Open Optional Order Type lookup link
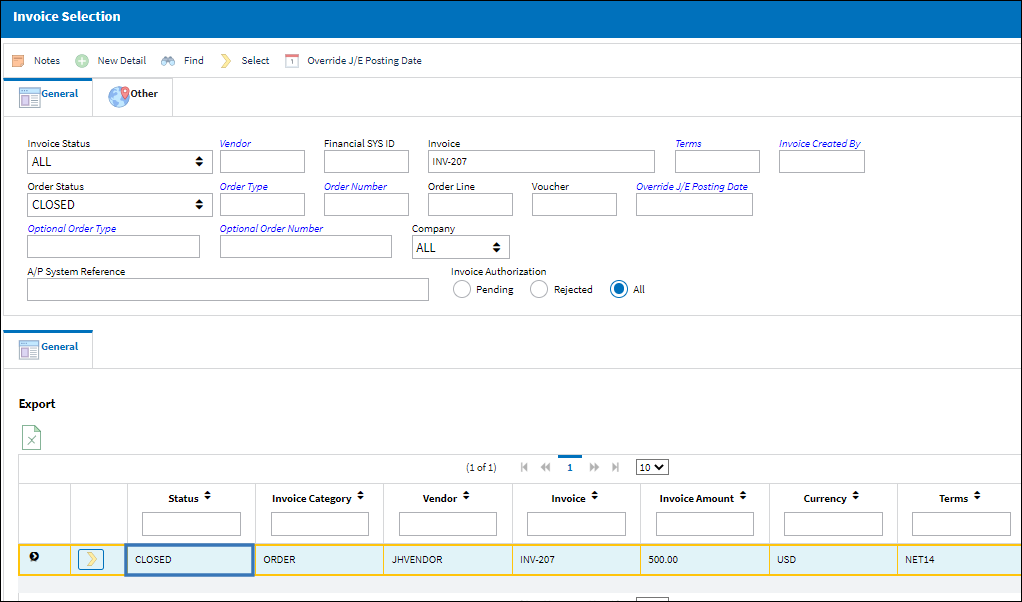Screen dimensions: 1022x602 [x=72, y=229]
